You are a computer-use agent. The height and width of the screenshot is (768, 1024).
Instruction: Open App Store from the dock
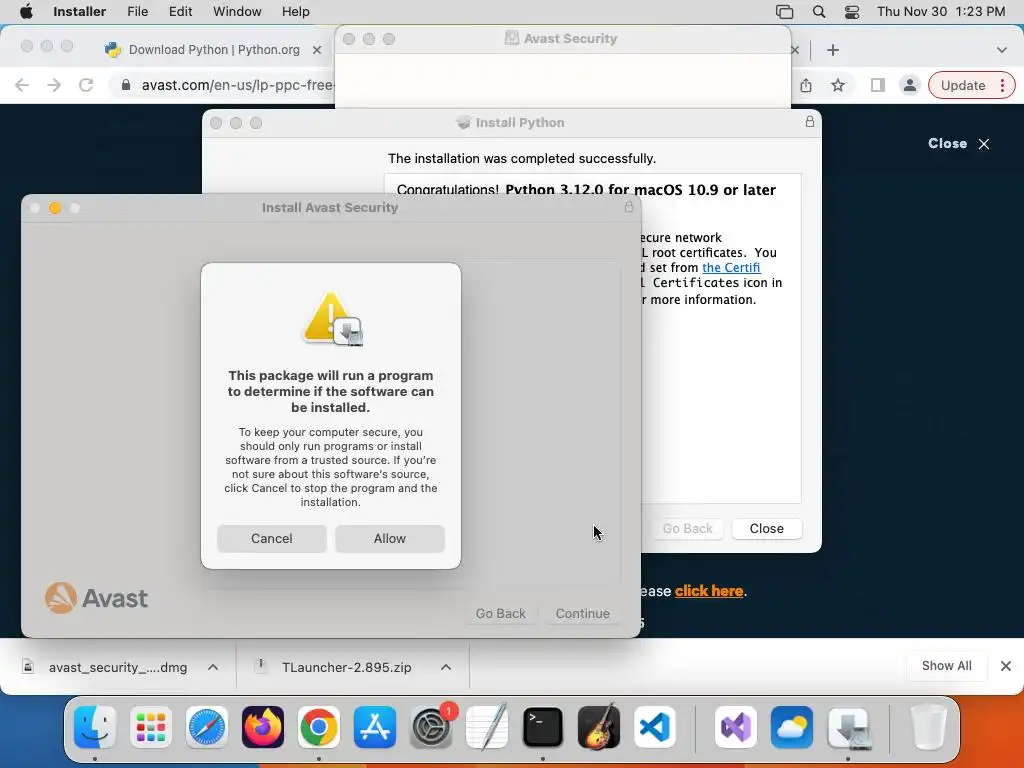tap(375, 727)
